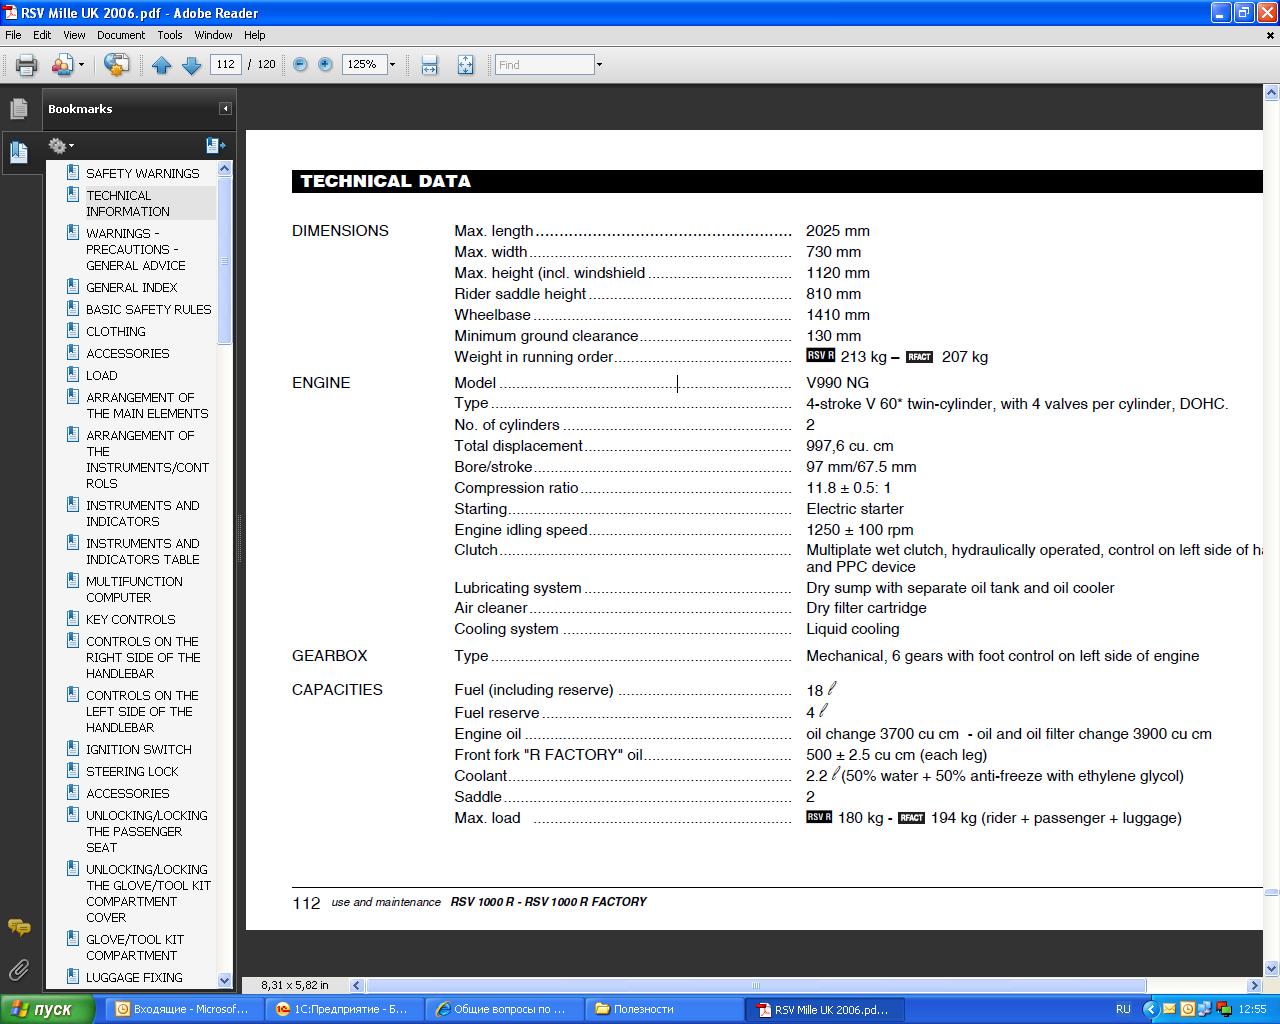1280x1024 pixels.
Task: Expand the current bookmark icon in Bookmarks panel
Action: pyautogui.click(x=215, y=146)
